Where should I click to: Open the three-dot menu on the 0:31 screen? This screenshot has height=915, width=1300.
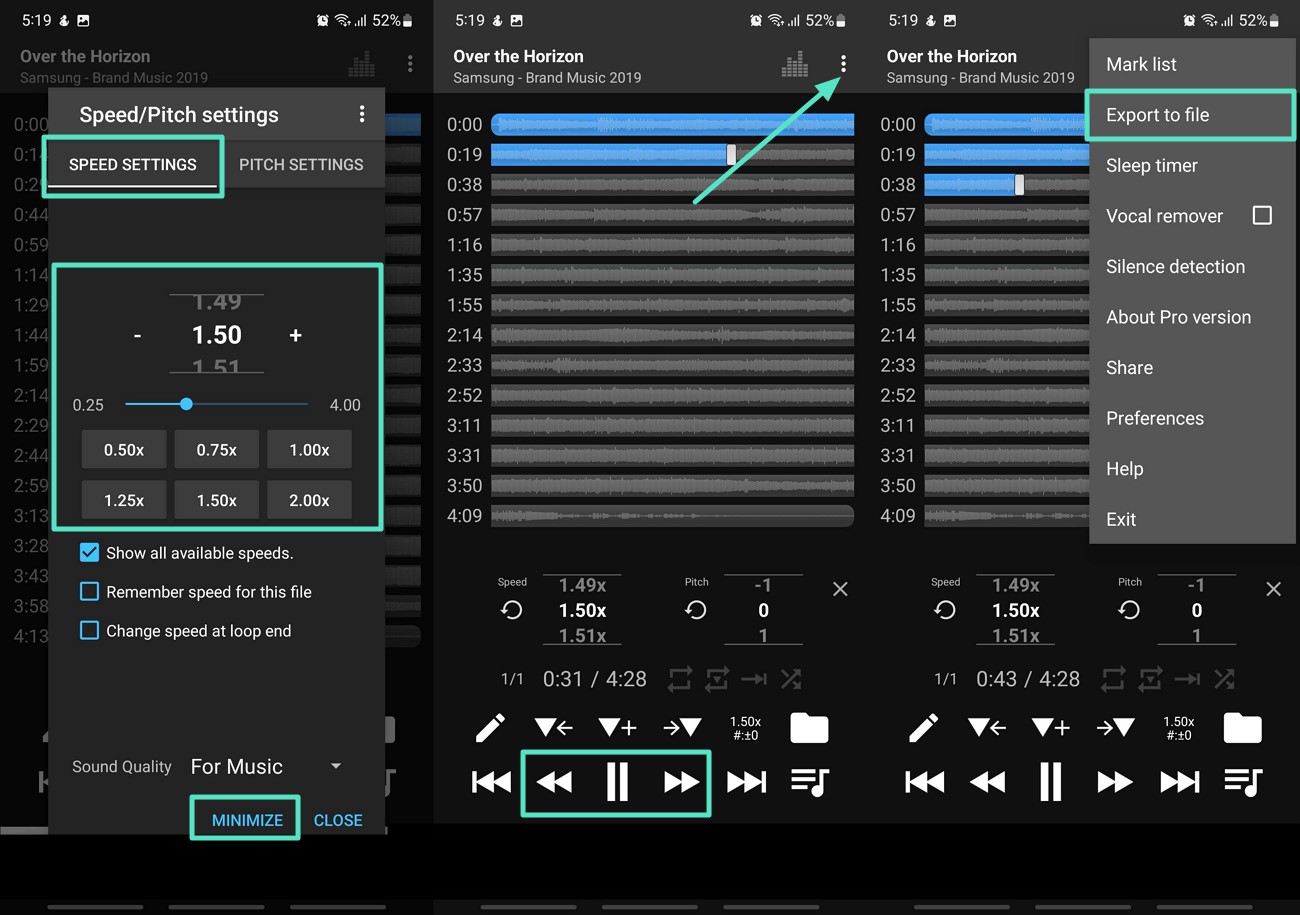click(x=843, y=64)
